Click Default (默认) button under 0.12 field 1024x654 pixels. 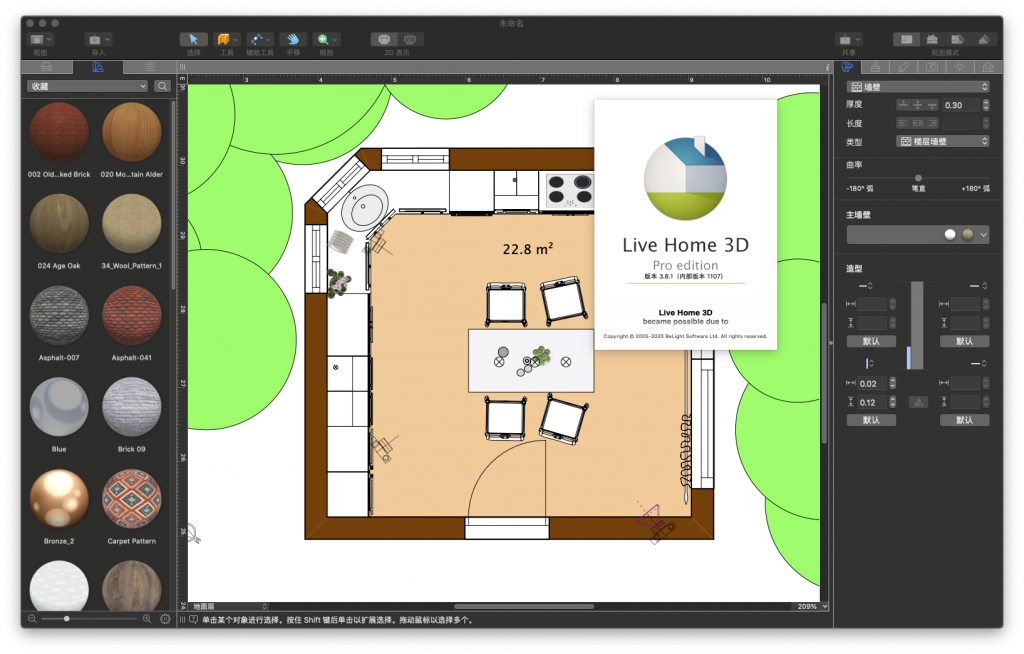[871, 420]
